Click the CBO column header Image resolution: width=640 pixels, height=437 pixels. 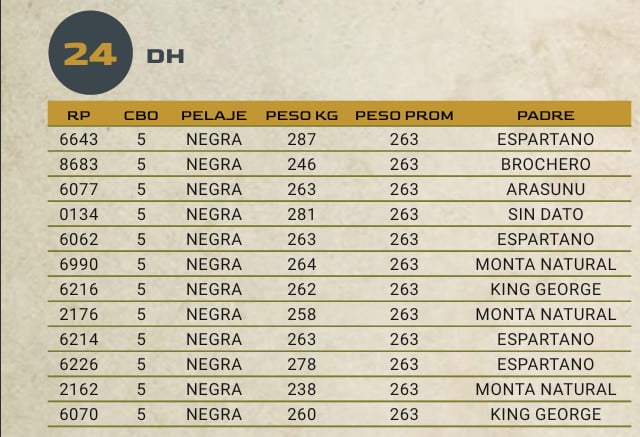click(x=141, y=115)
